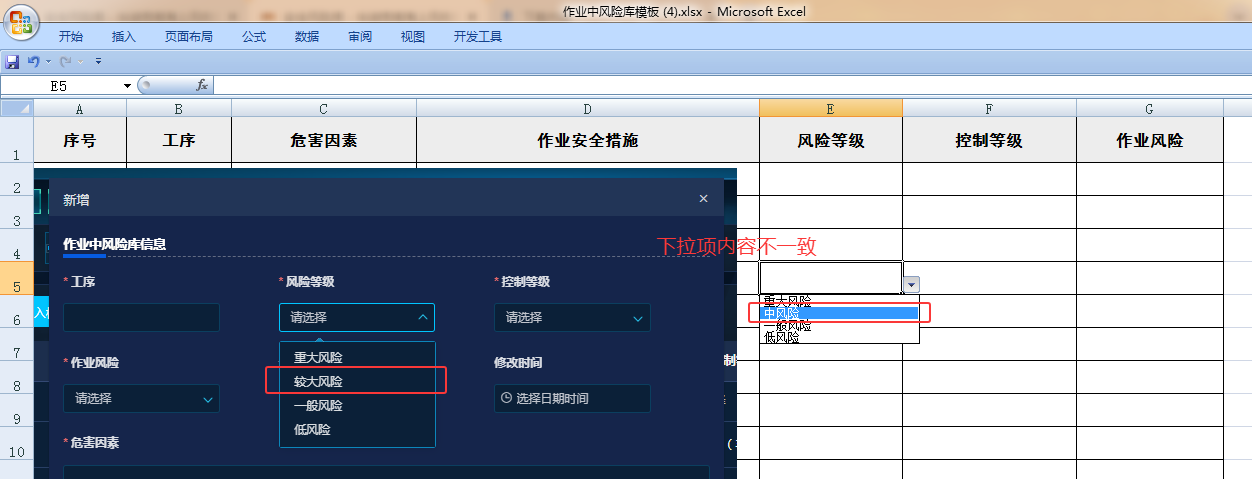Select 低风险 in the dialog dropdown list

point(312,430)
